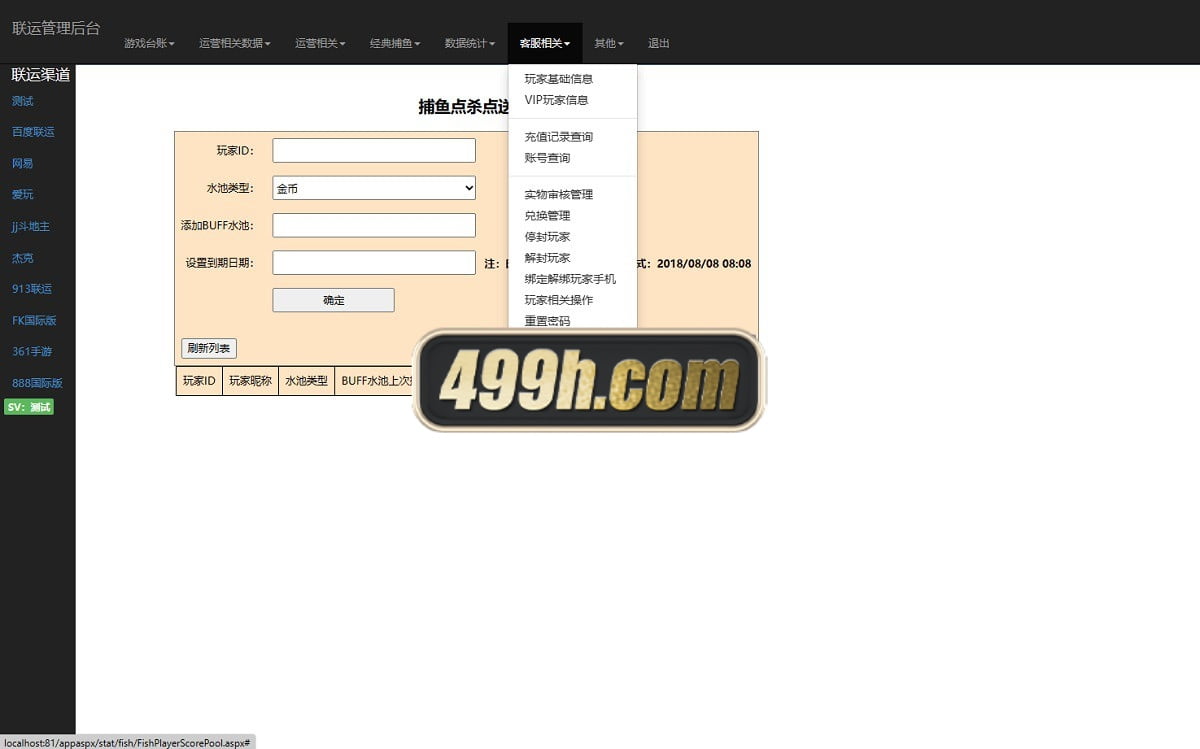
Task: Open the 百度联运 channel link
Action: [33, 132]
